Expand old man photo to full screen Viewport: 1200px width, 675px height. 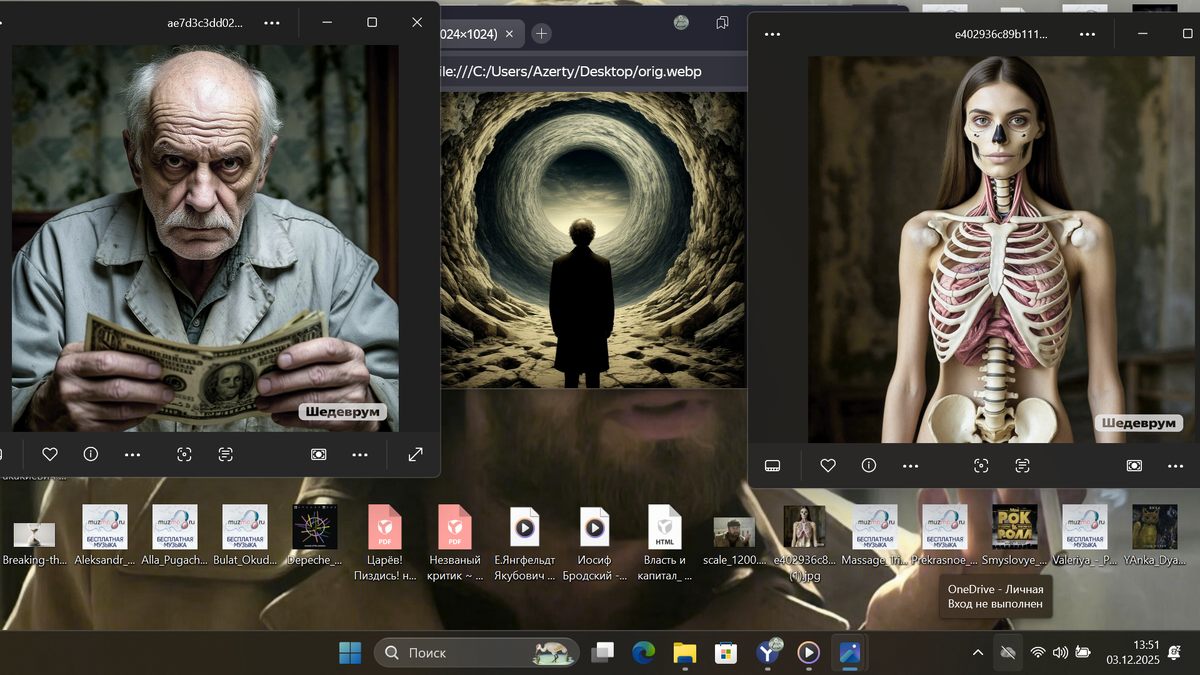(x=415, y=454)
